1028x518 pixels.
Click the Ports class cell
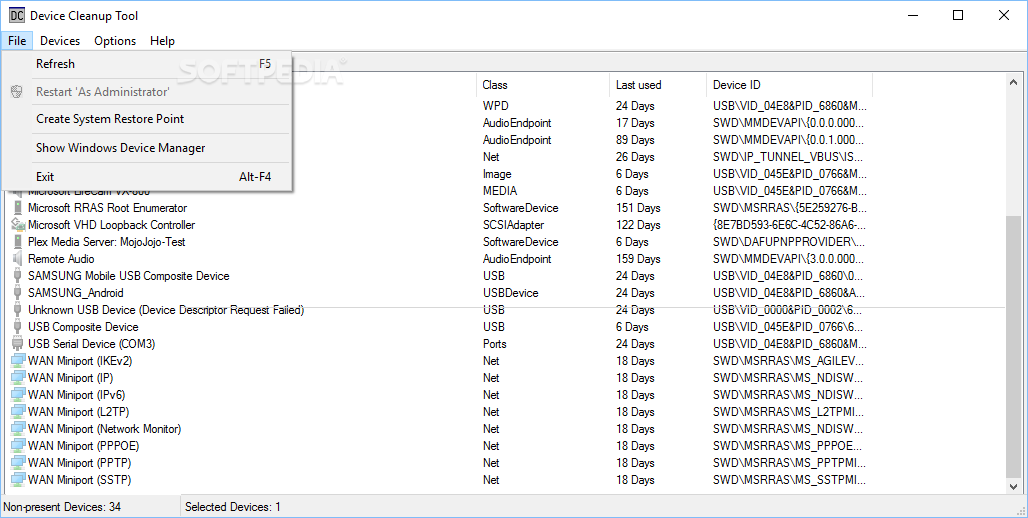tap(494, 344)
